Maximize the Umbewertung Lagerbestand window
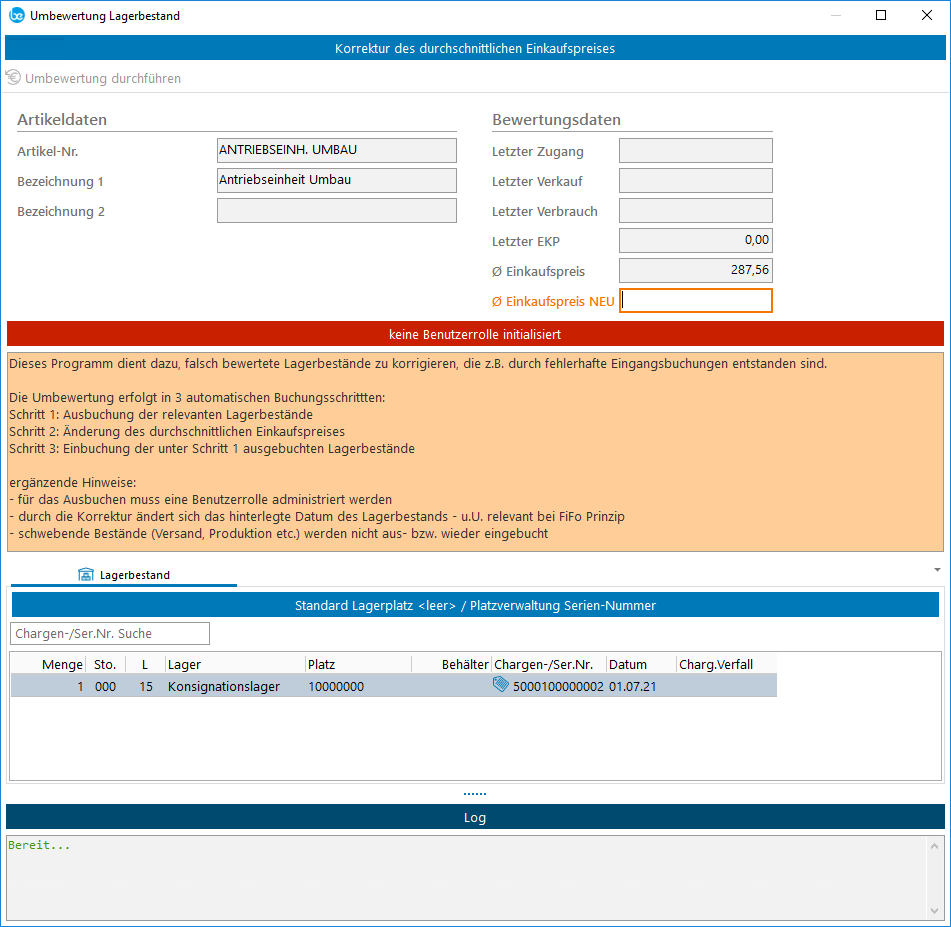The width and height of the screenshot is (951, 927). click(881, 16)
